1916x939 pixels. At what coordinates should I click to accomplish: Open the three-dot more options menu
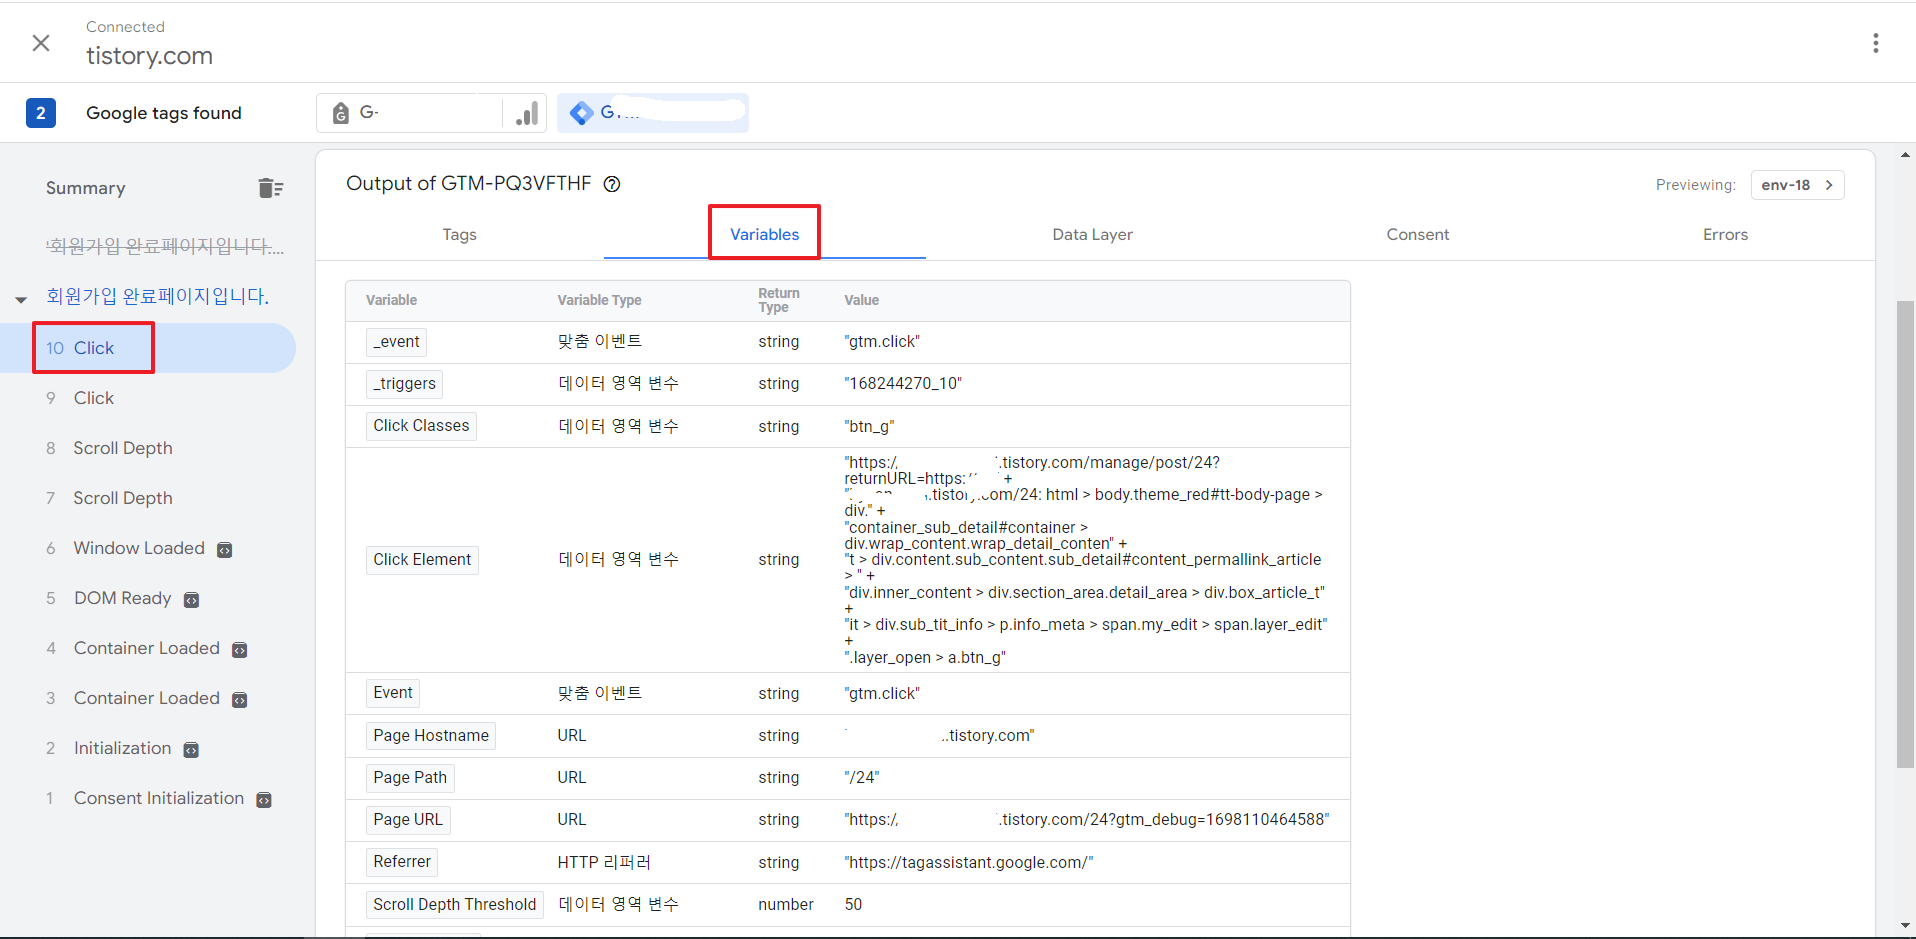point(1875,43)
